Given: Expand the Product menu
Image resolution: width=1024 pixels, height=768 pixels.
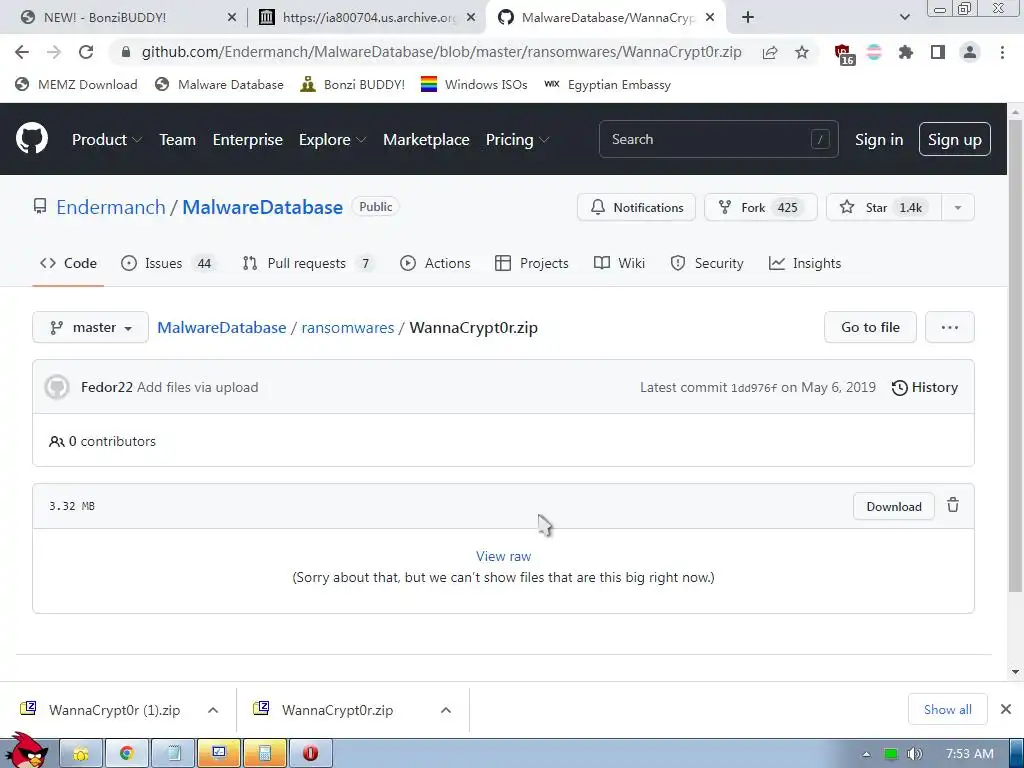Looking at the screenshot, I should (107, 140).
